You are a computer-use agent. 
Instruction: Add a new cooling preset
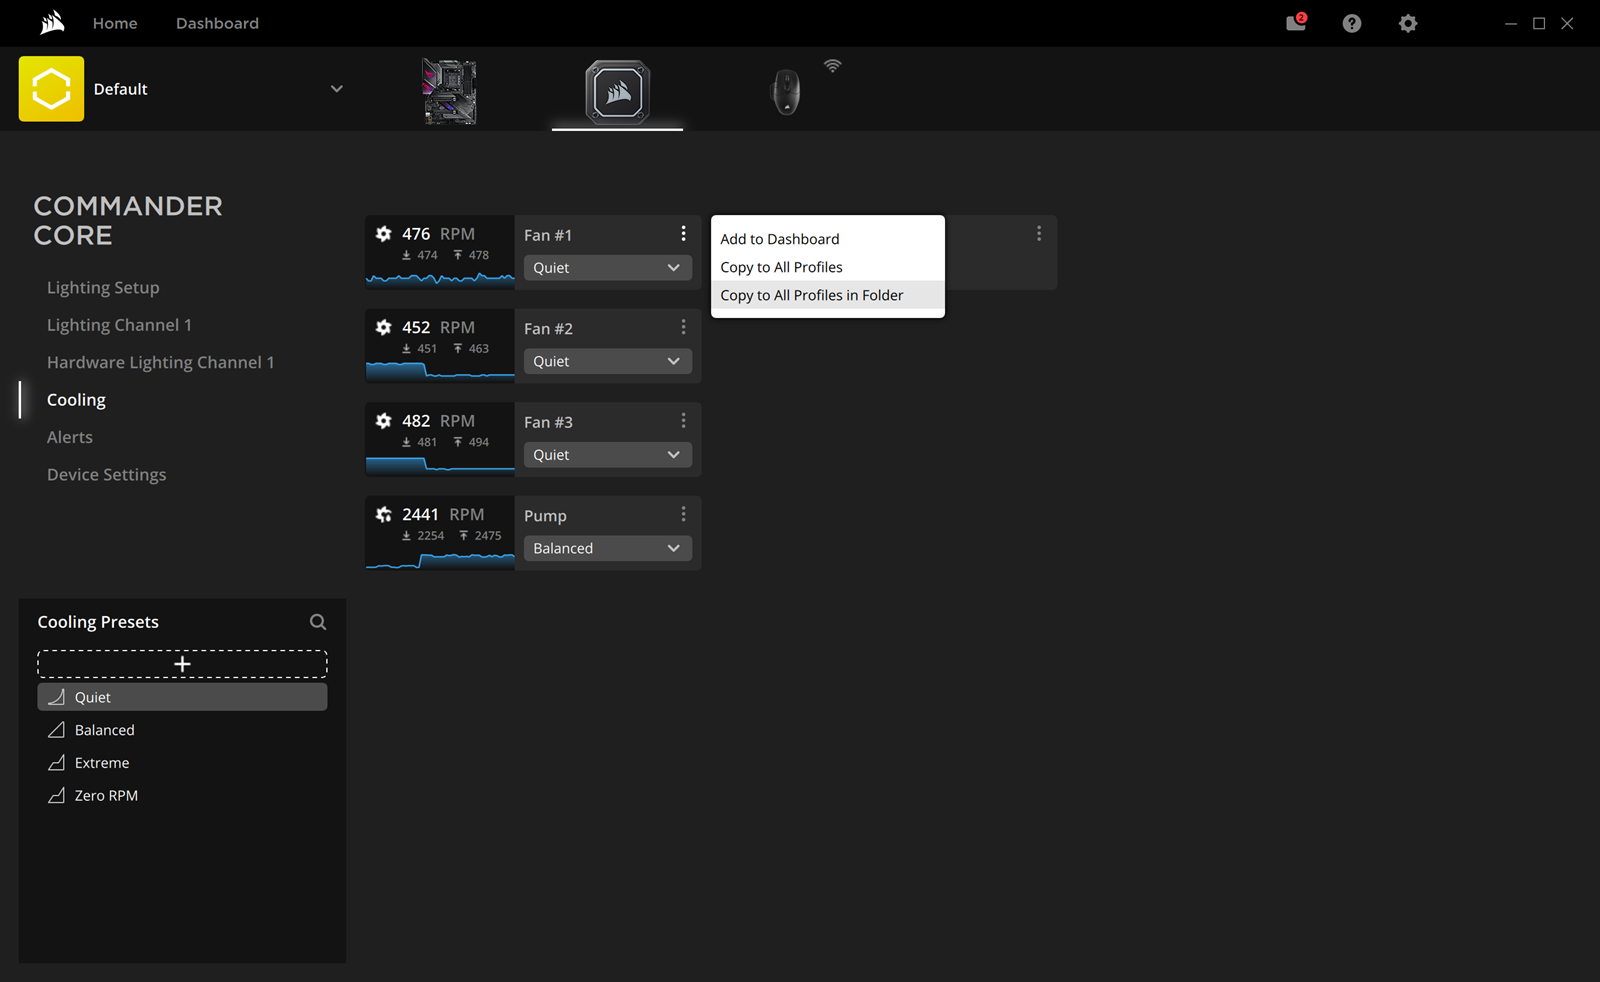click(182, 664)
